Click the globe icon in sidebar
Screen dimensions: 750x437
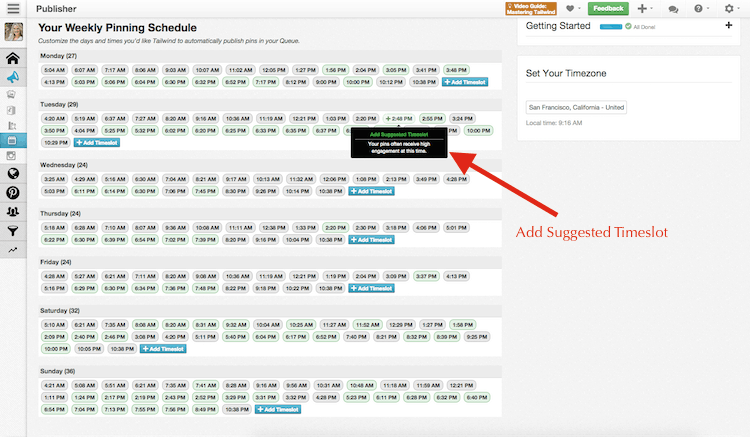(x=13, y=174)
